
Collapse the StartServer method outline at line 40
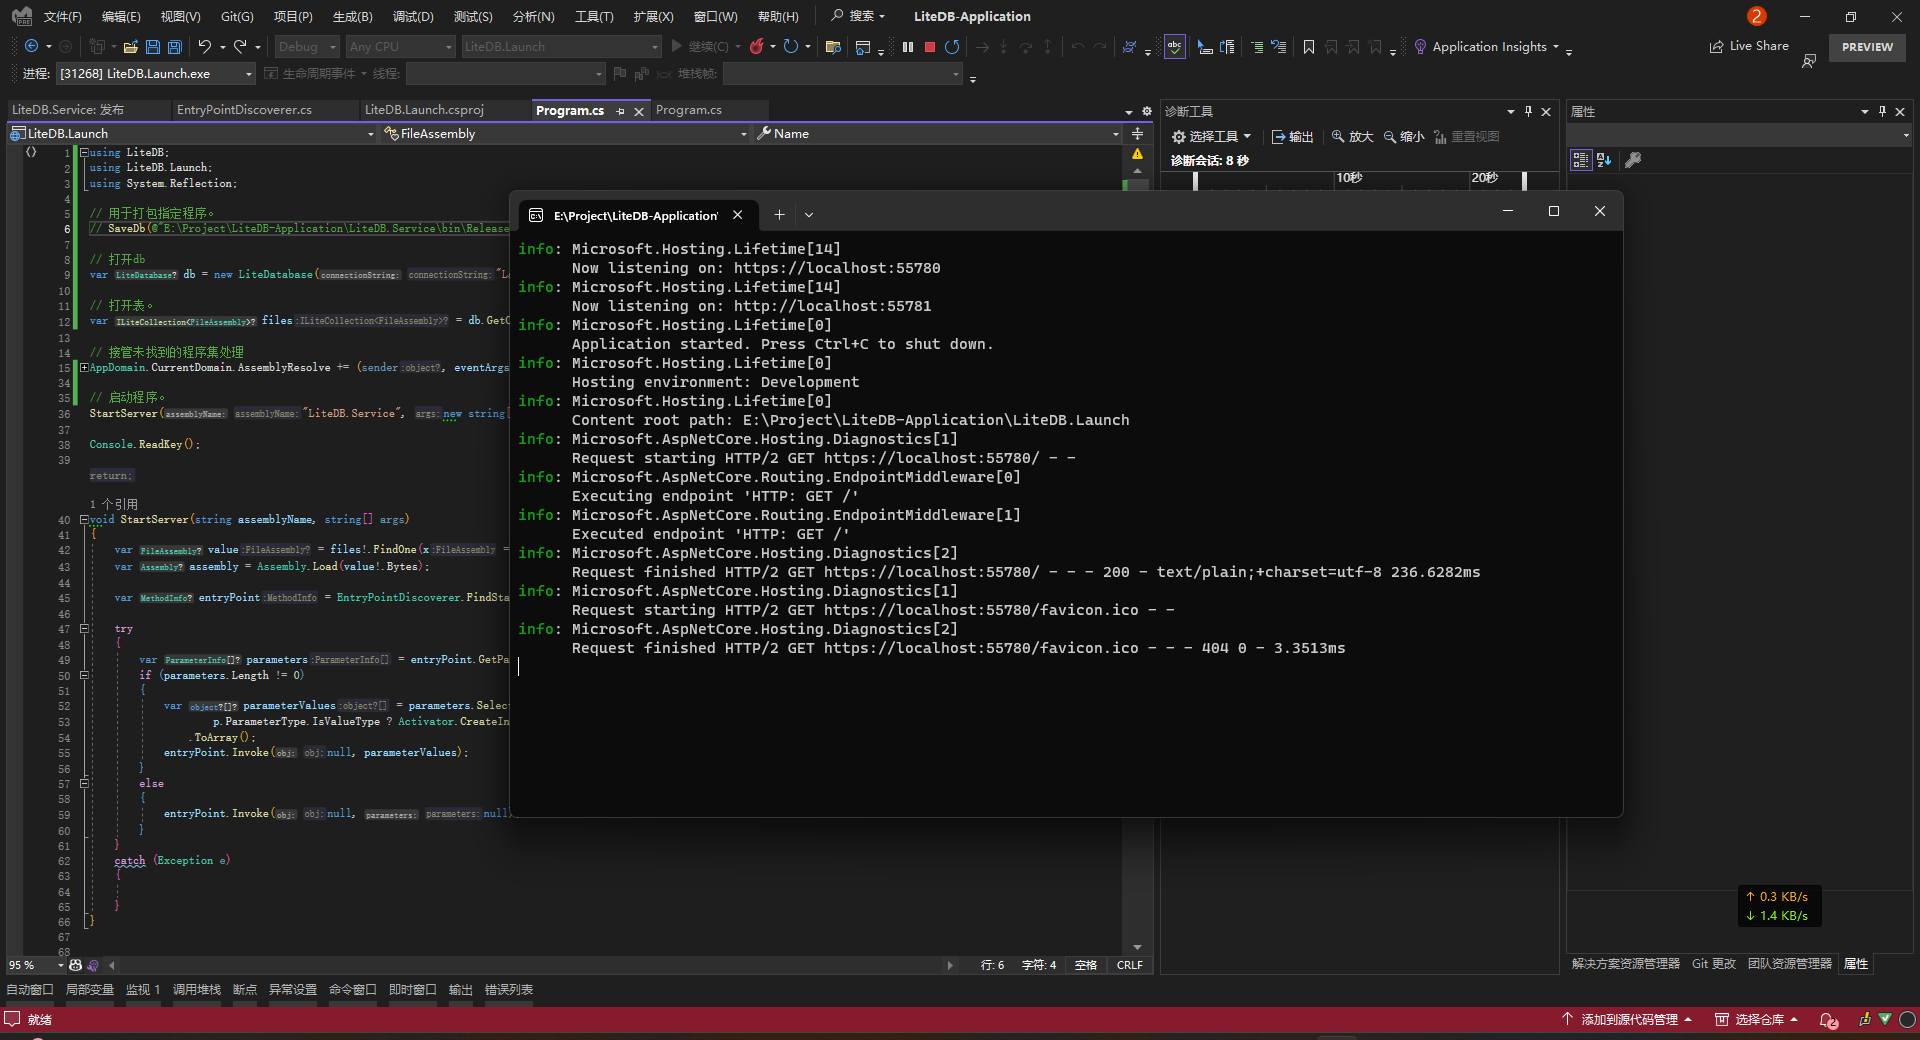coord(84,520)
